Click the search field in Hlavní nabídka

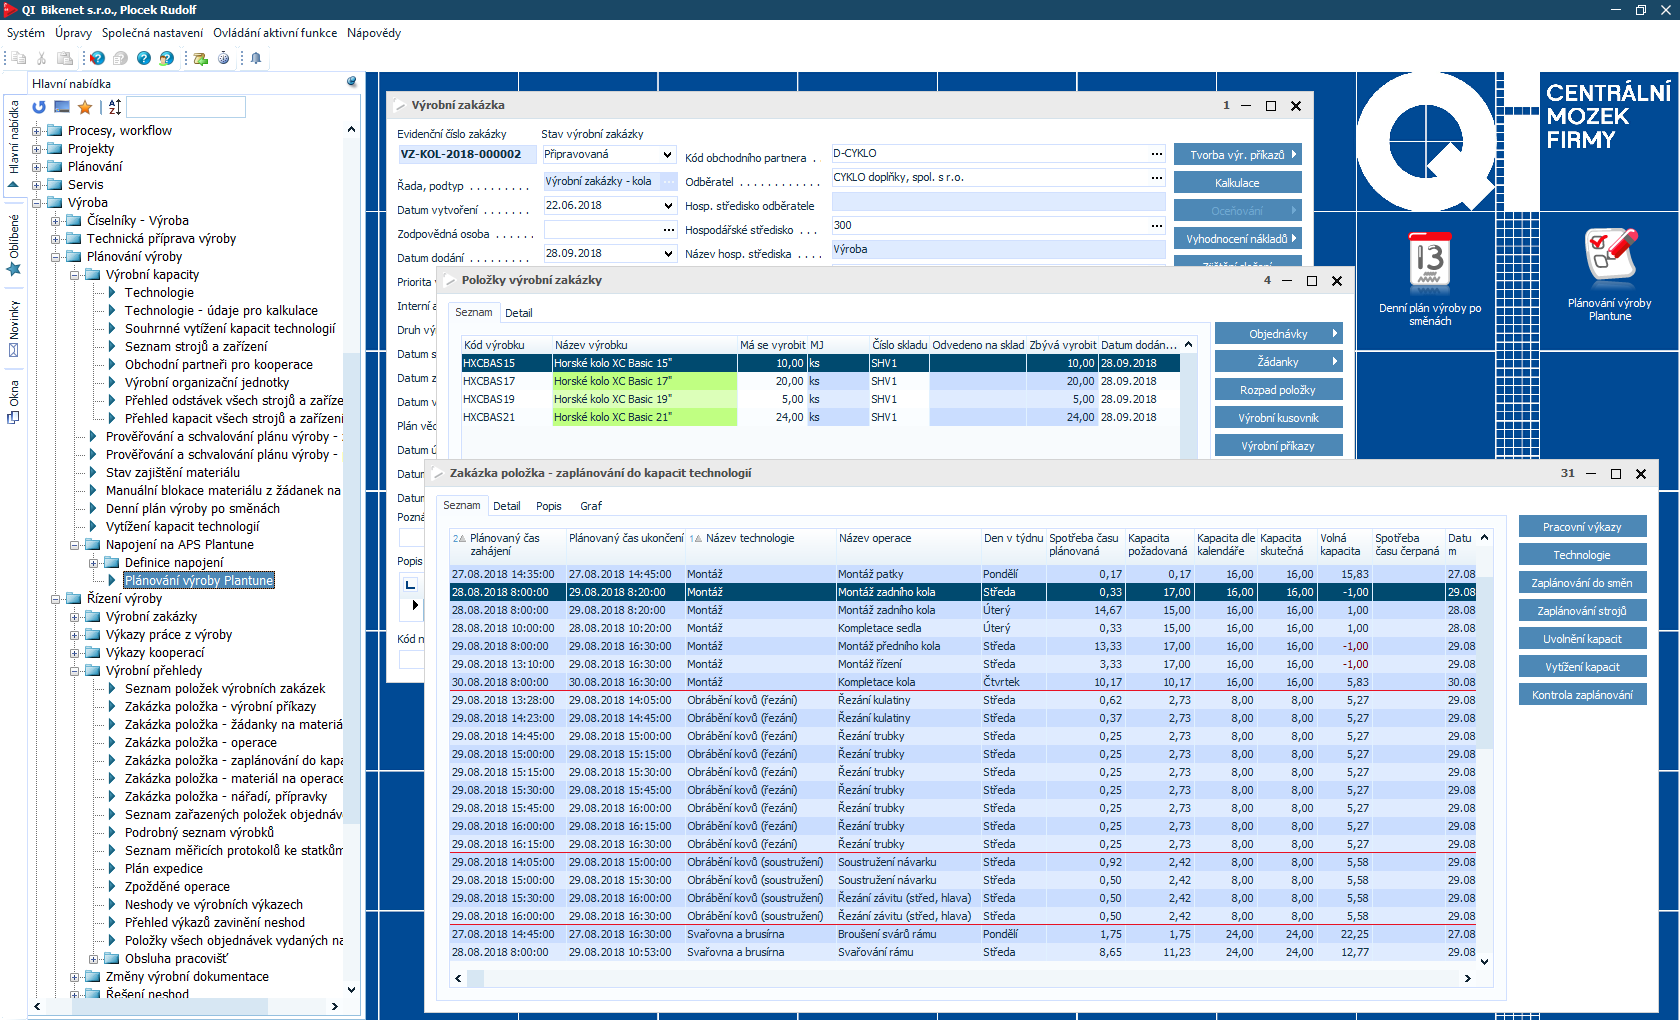coord(186,107)
